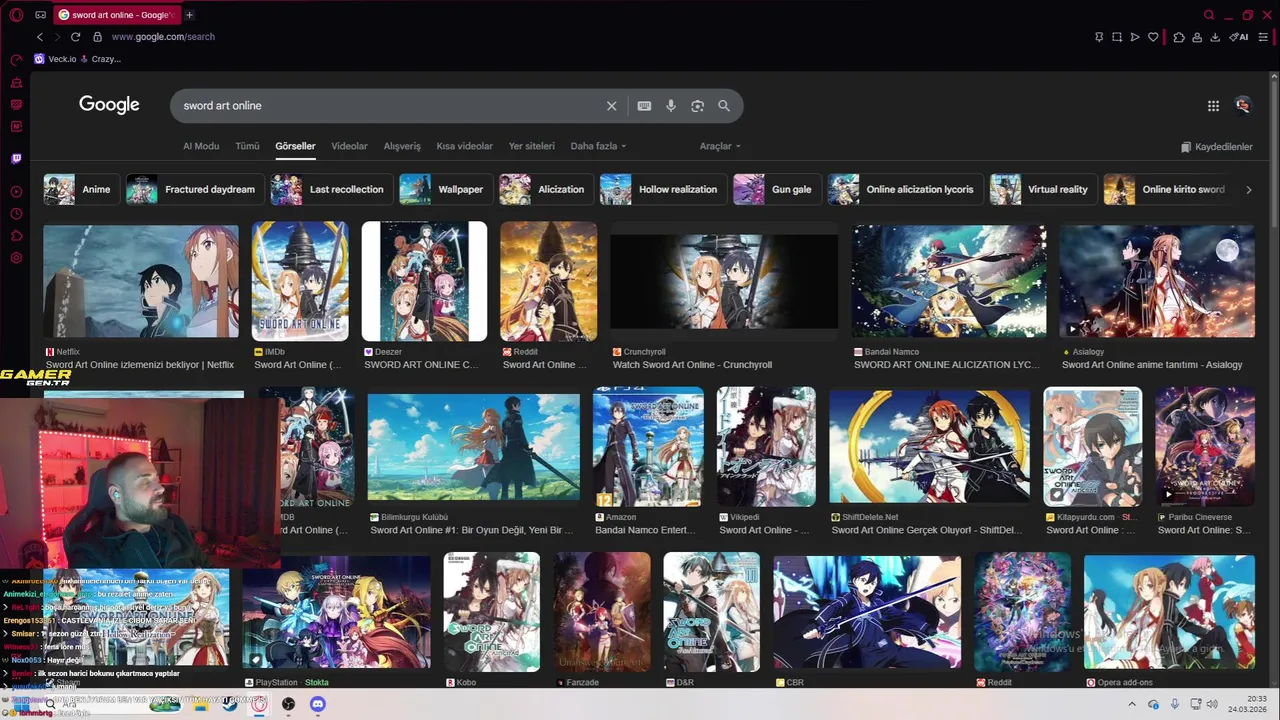The width and height of the screenshot is (1280, 720).
Task: Filter by Fractured daydream chip
Action: click(195, 189)
